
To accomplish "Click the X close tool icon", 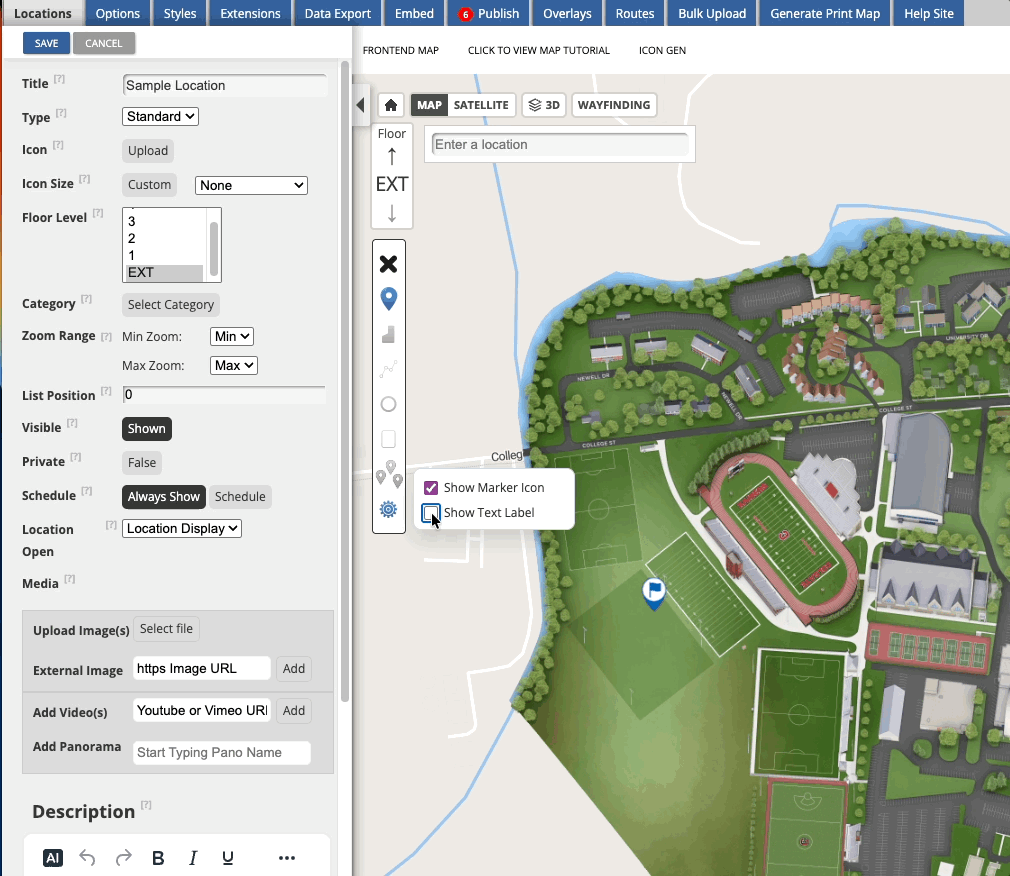I will click(389, 264).
